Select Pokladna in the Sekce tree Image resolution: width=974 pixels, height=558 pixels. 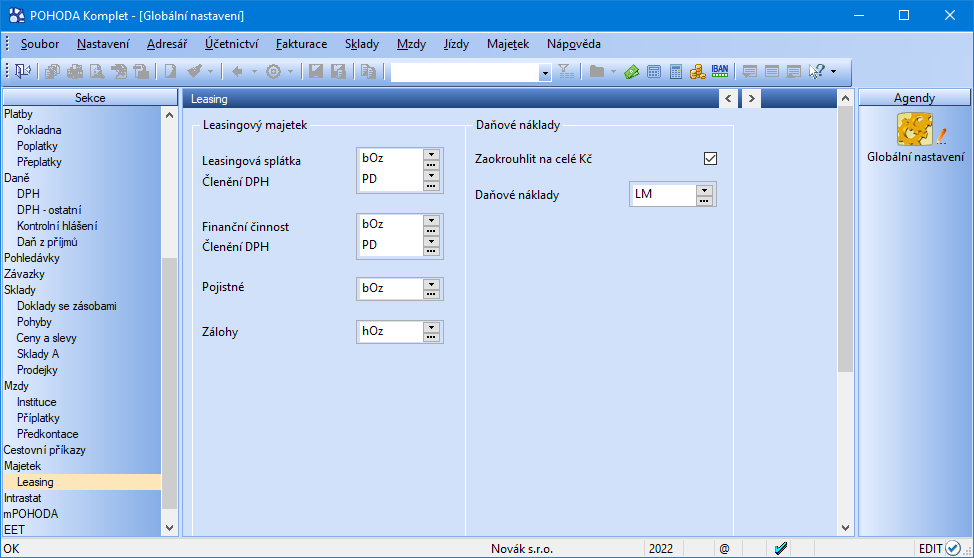[x=39, y=130]
